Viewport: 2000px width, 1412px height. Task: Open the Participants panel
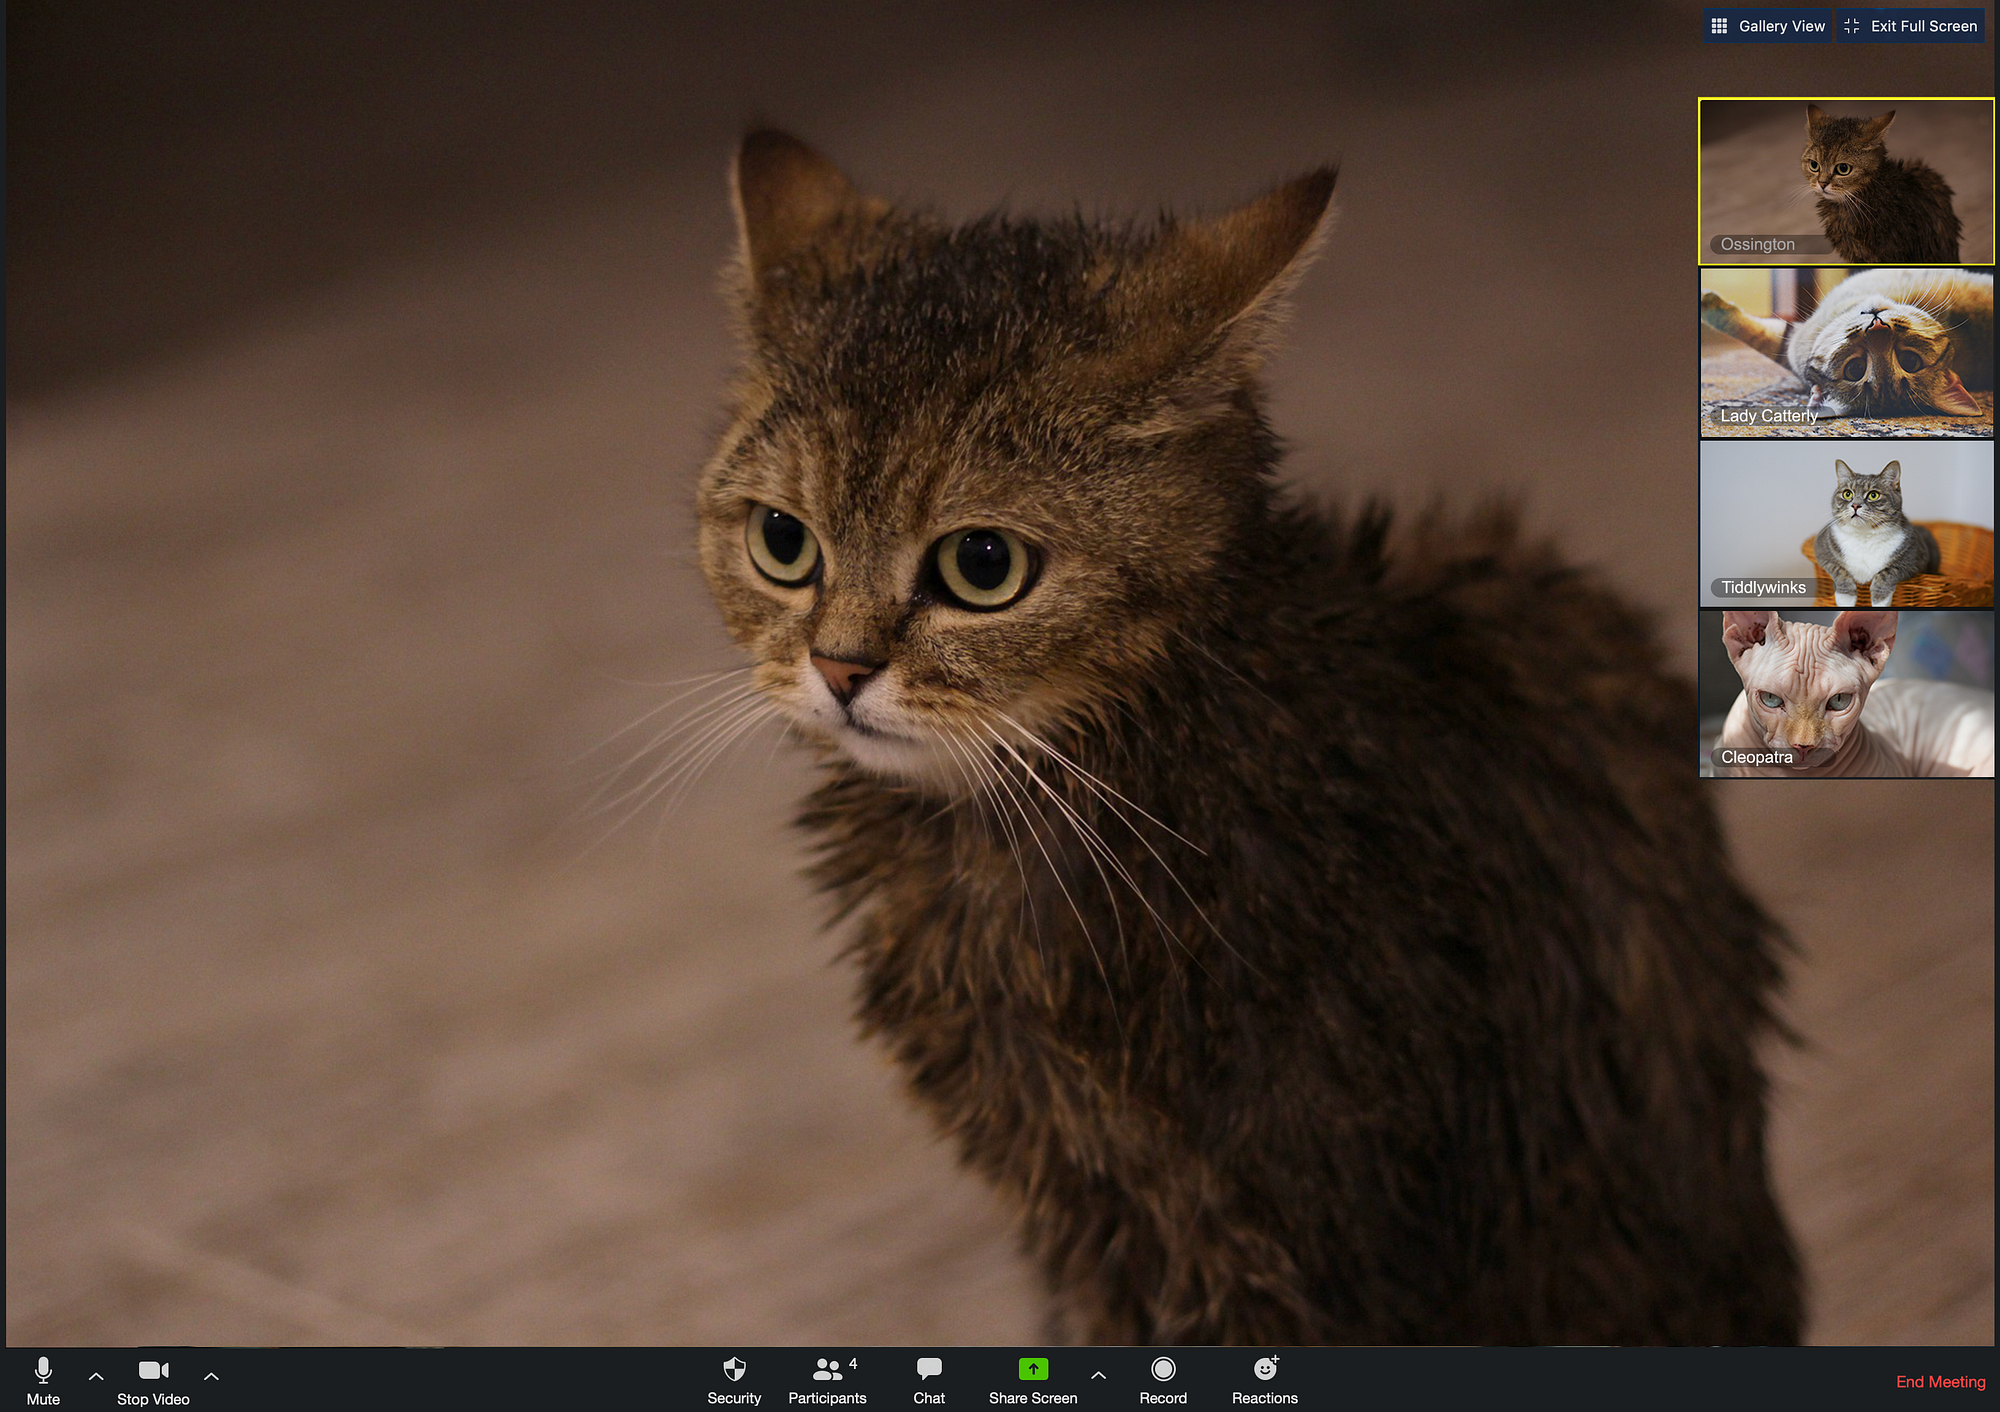pyautogui.click(x=827, y=1380)
